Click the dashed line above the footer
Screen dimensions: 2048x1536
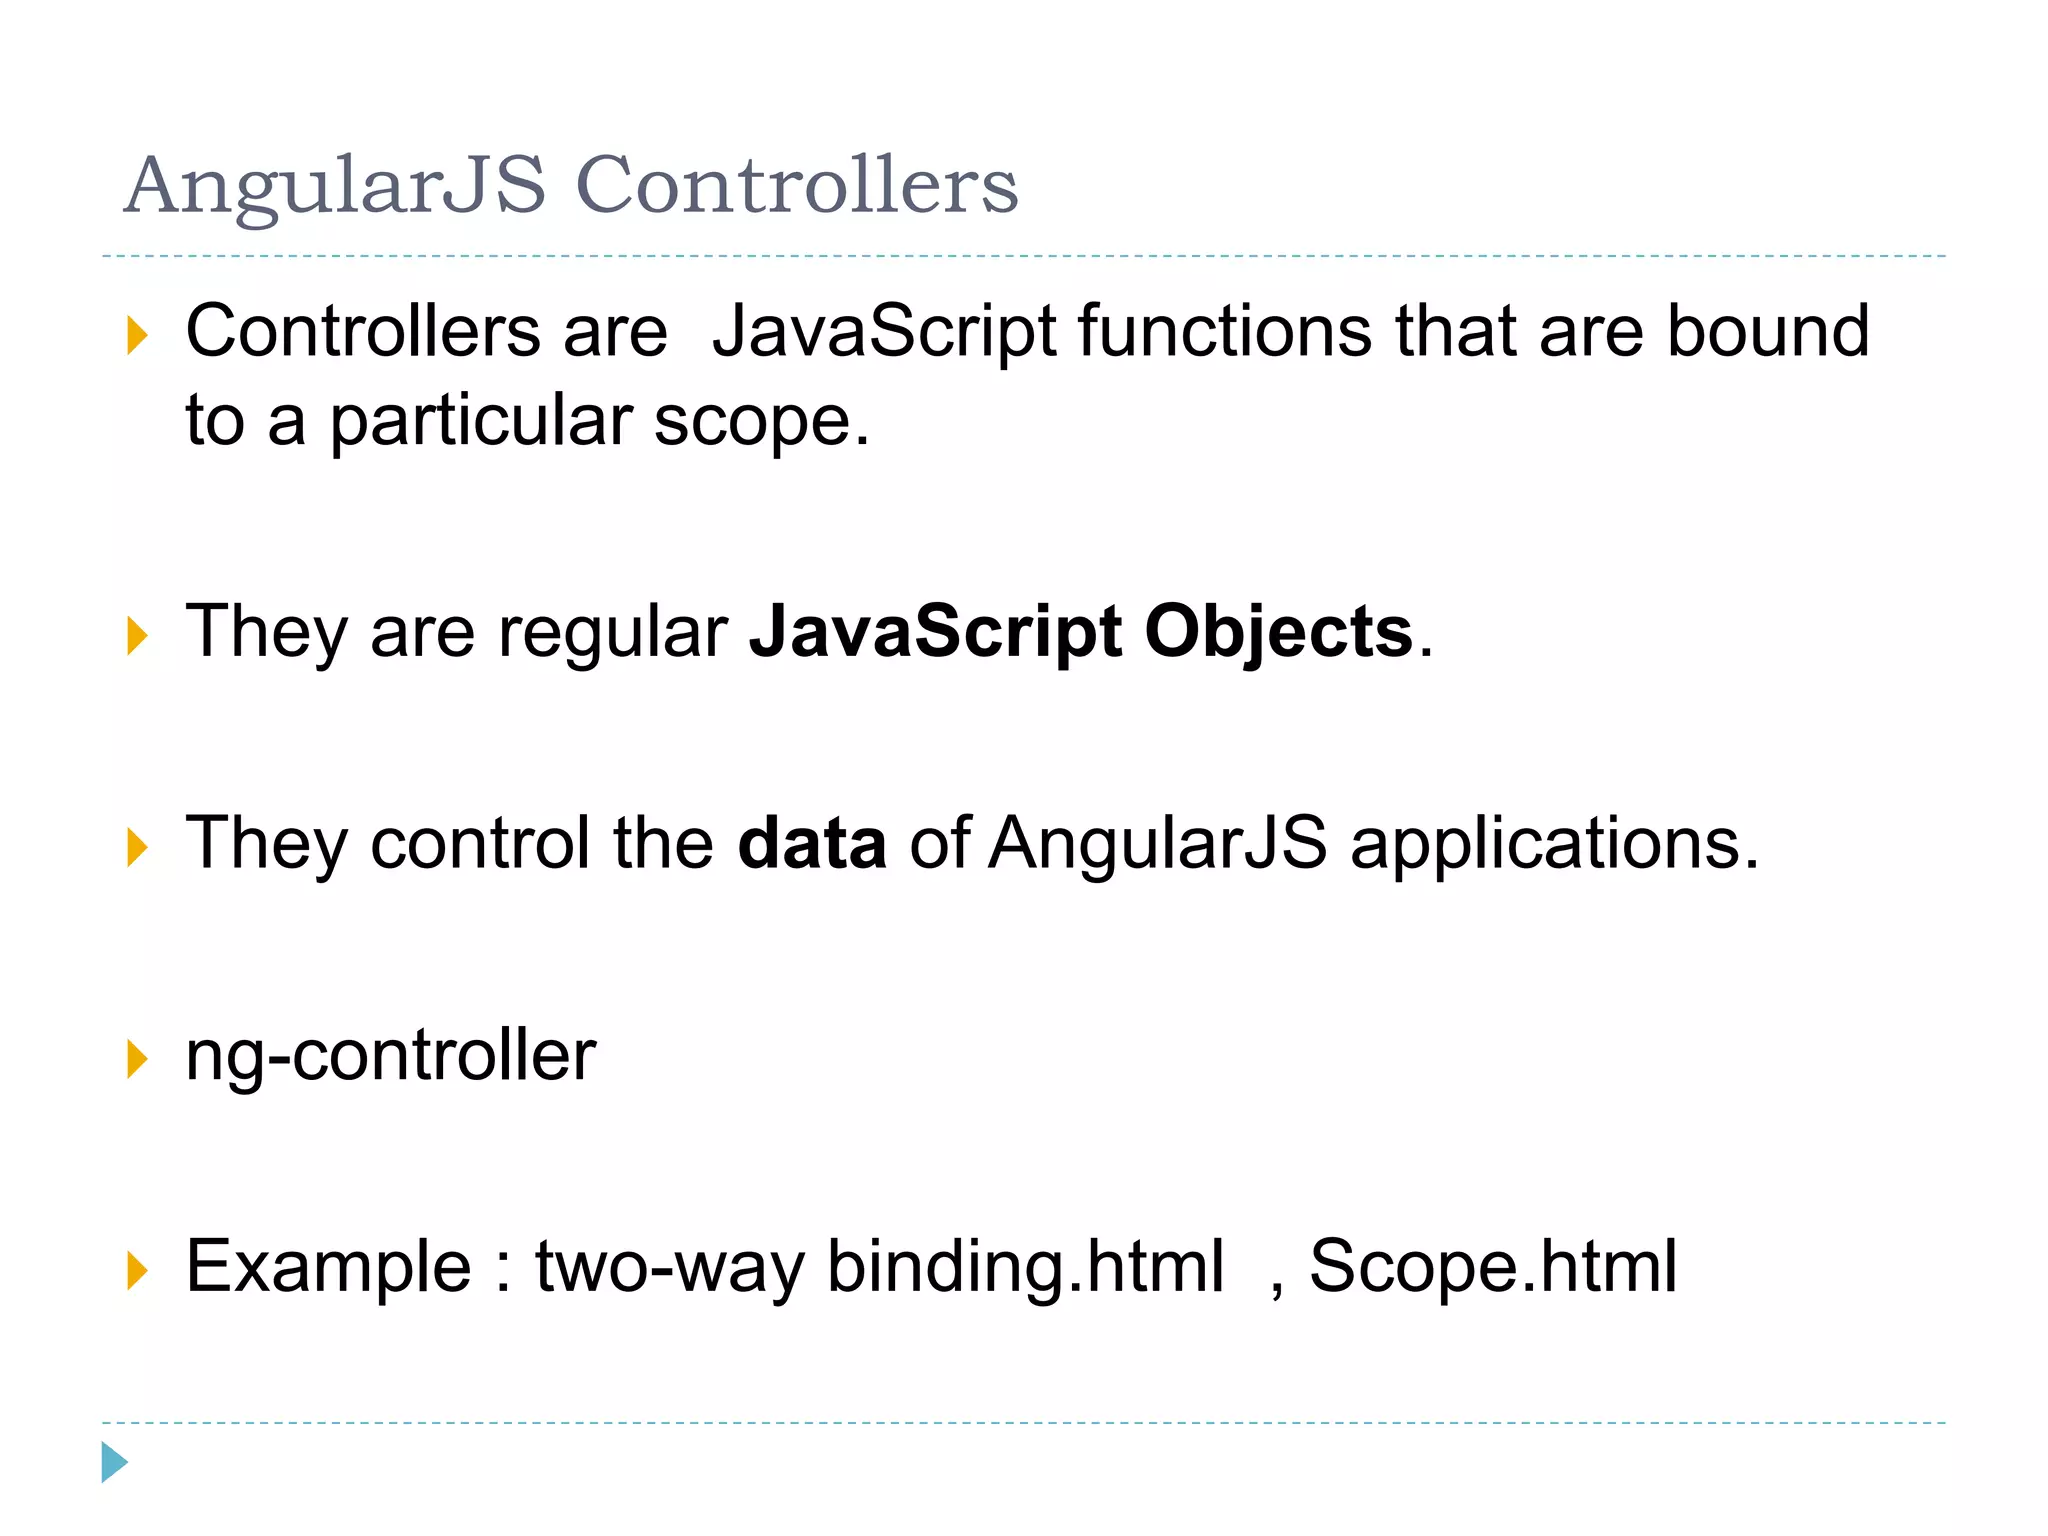[x=1024, y=1422]
